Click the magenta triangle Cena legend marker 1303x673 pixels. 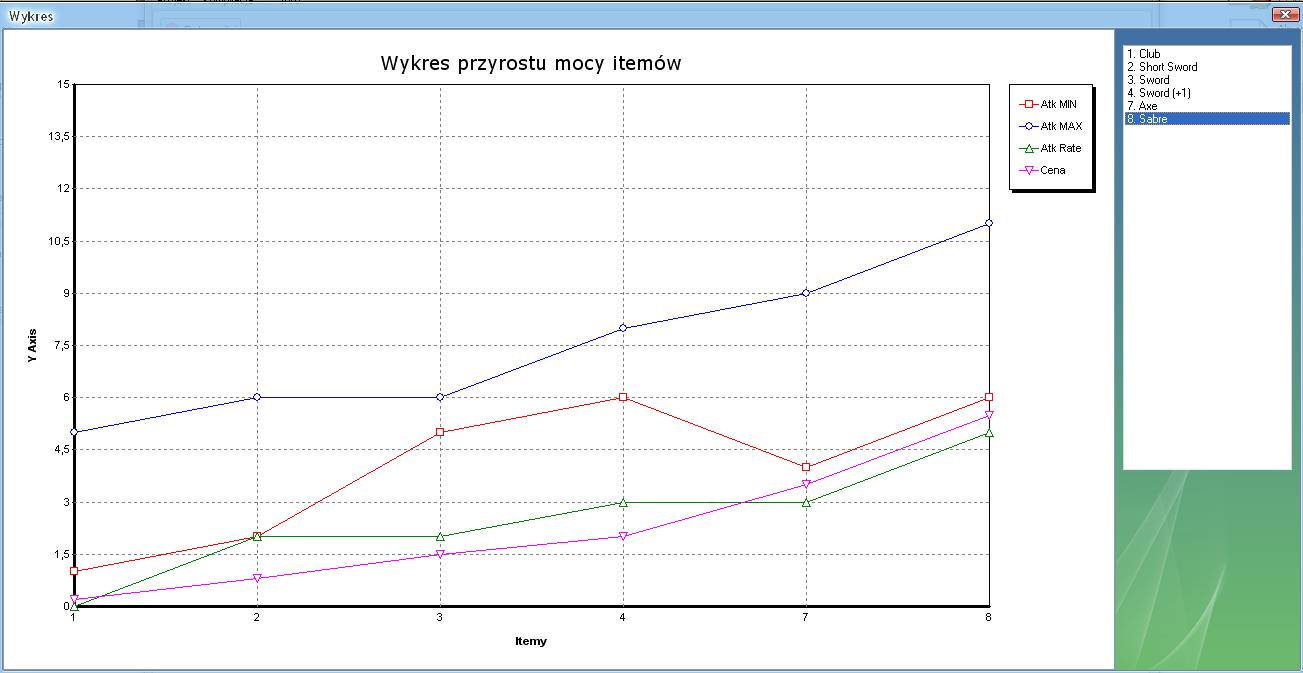point(1027,170)
